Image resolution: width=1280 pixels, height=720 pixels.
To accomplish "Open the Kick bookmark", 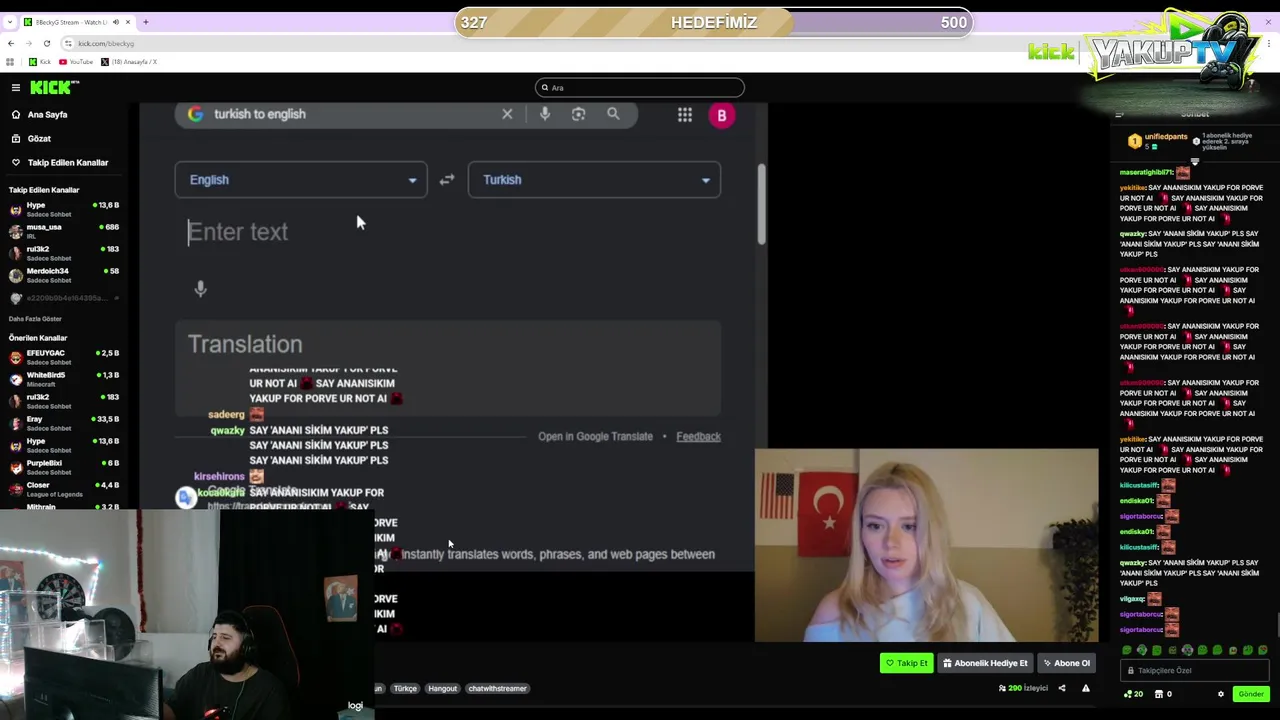I will point(40,62).
